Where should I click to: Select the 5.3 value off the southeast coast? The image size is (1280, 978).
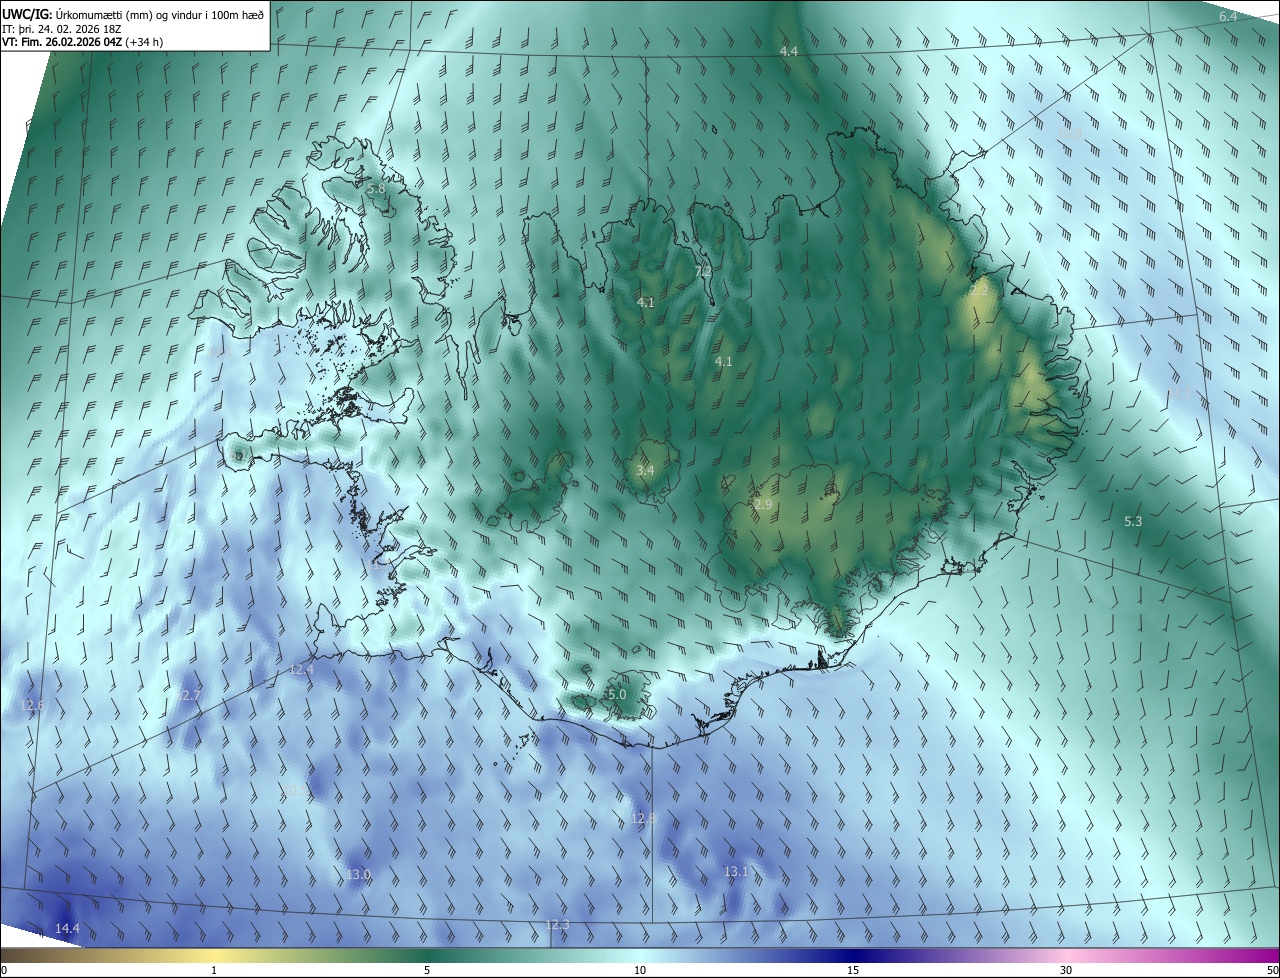click(x=1133, y=522)
